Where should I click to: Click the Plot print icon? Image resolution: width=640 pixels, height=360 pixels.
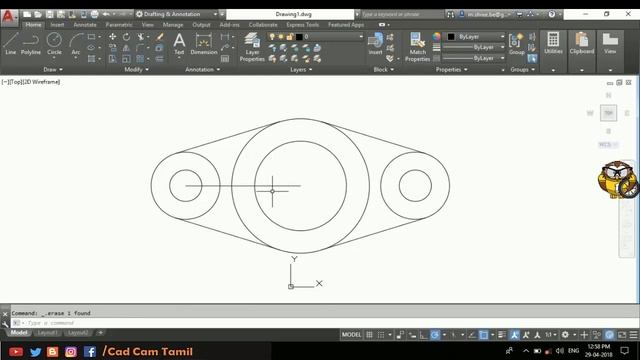point(94,14)
